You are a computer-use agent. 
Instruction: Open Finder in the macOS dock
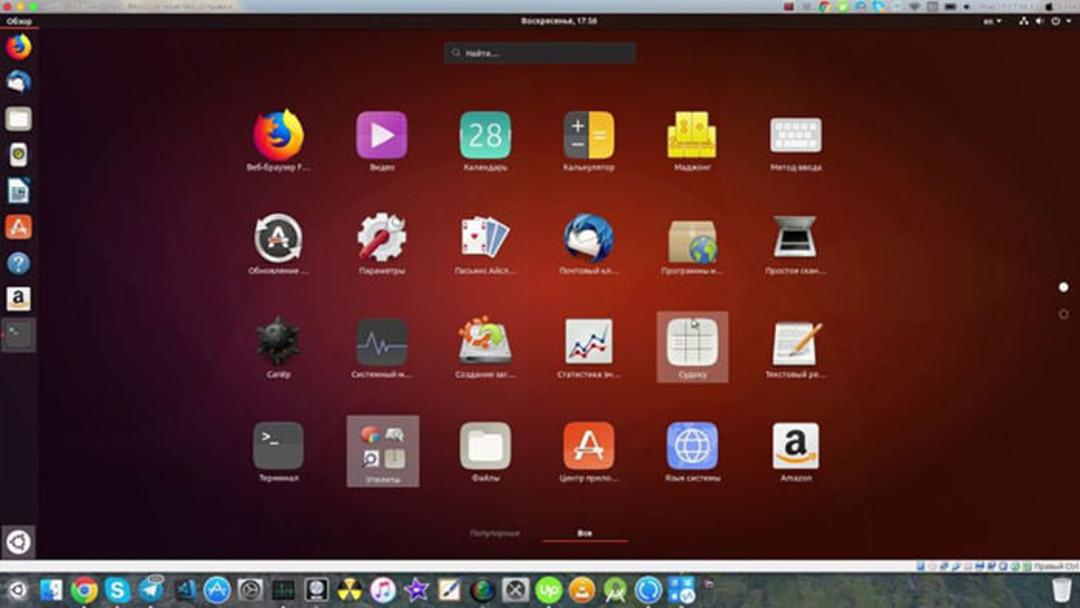coord(51,590)
